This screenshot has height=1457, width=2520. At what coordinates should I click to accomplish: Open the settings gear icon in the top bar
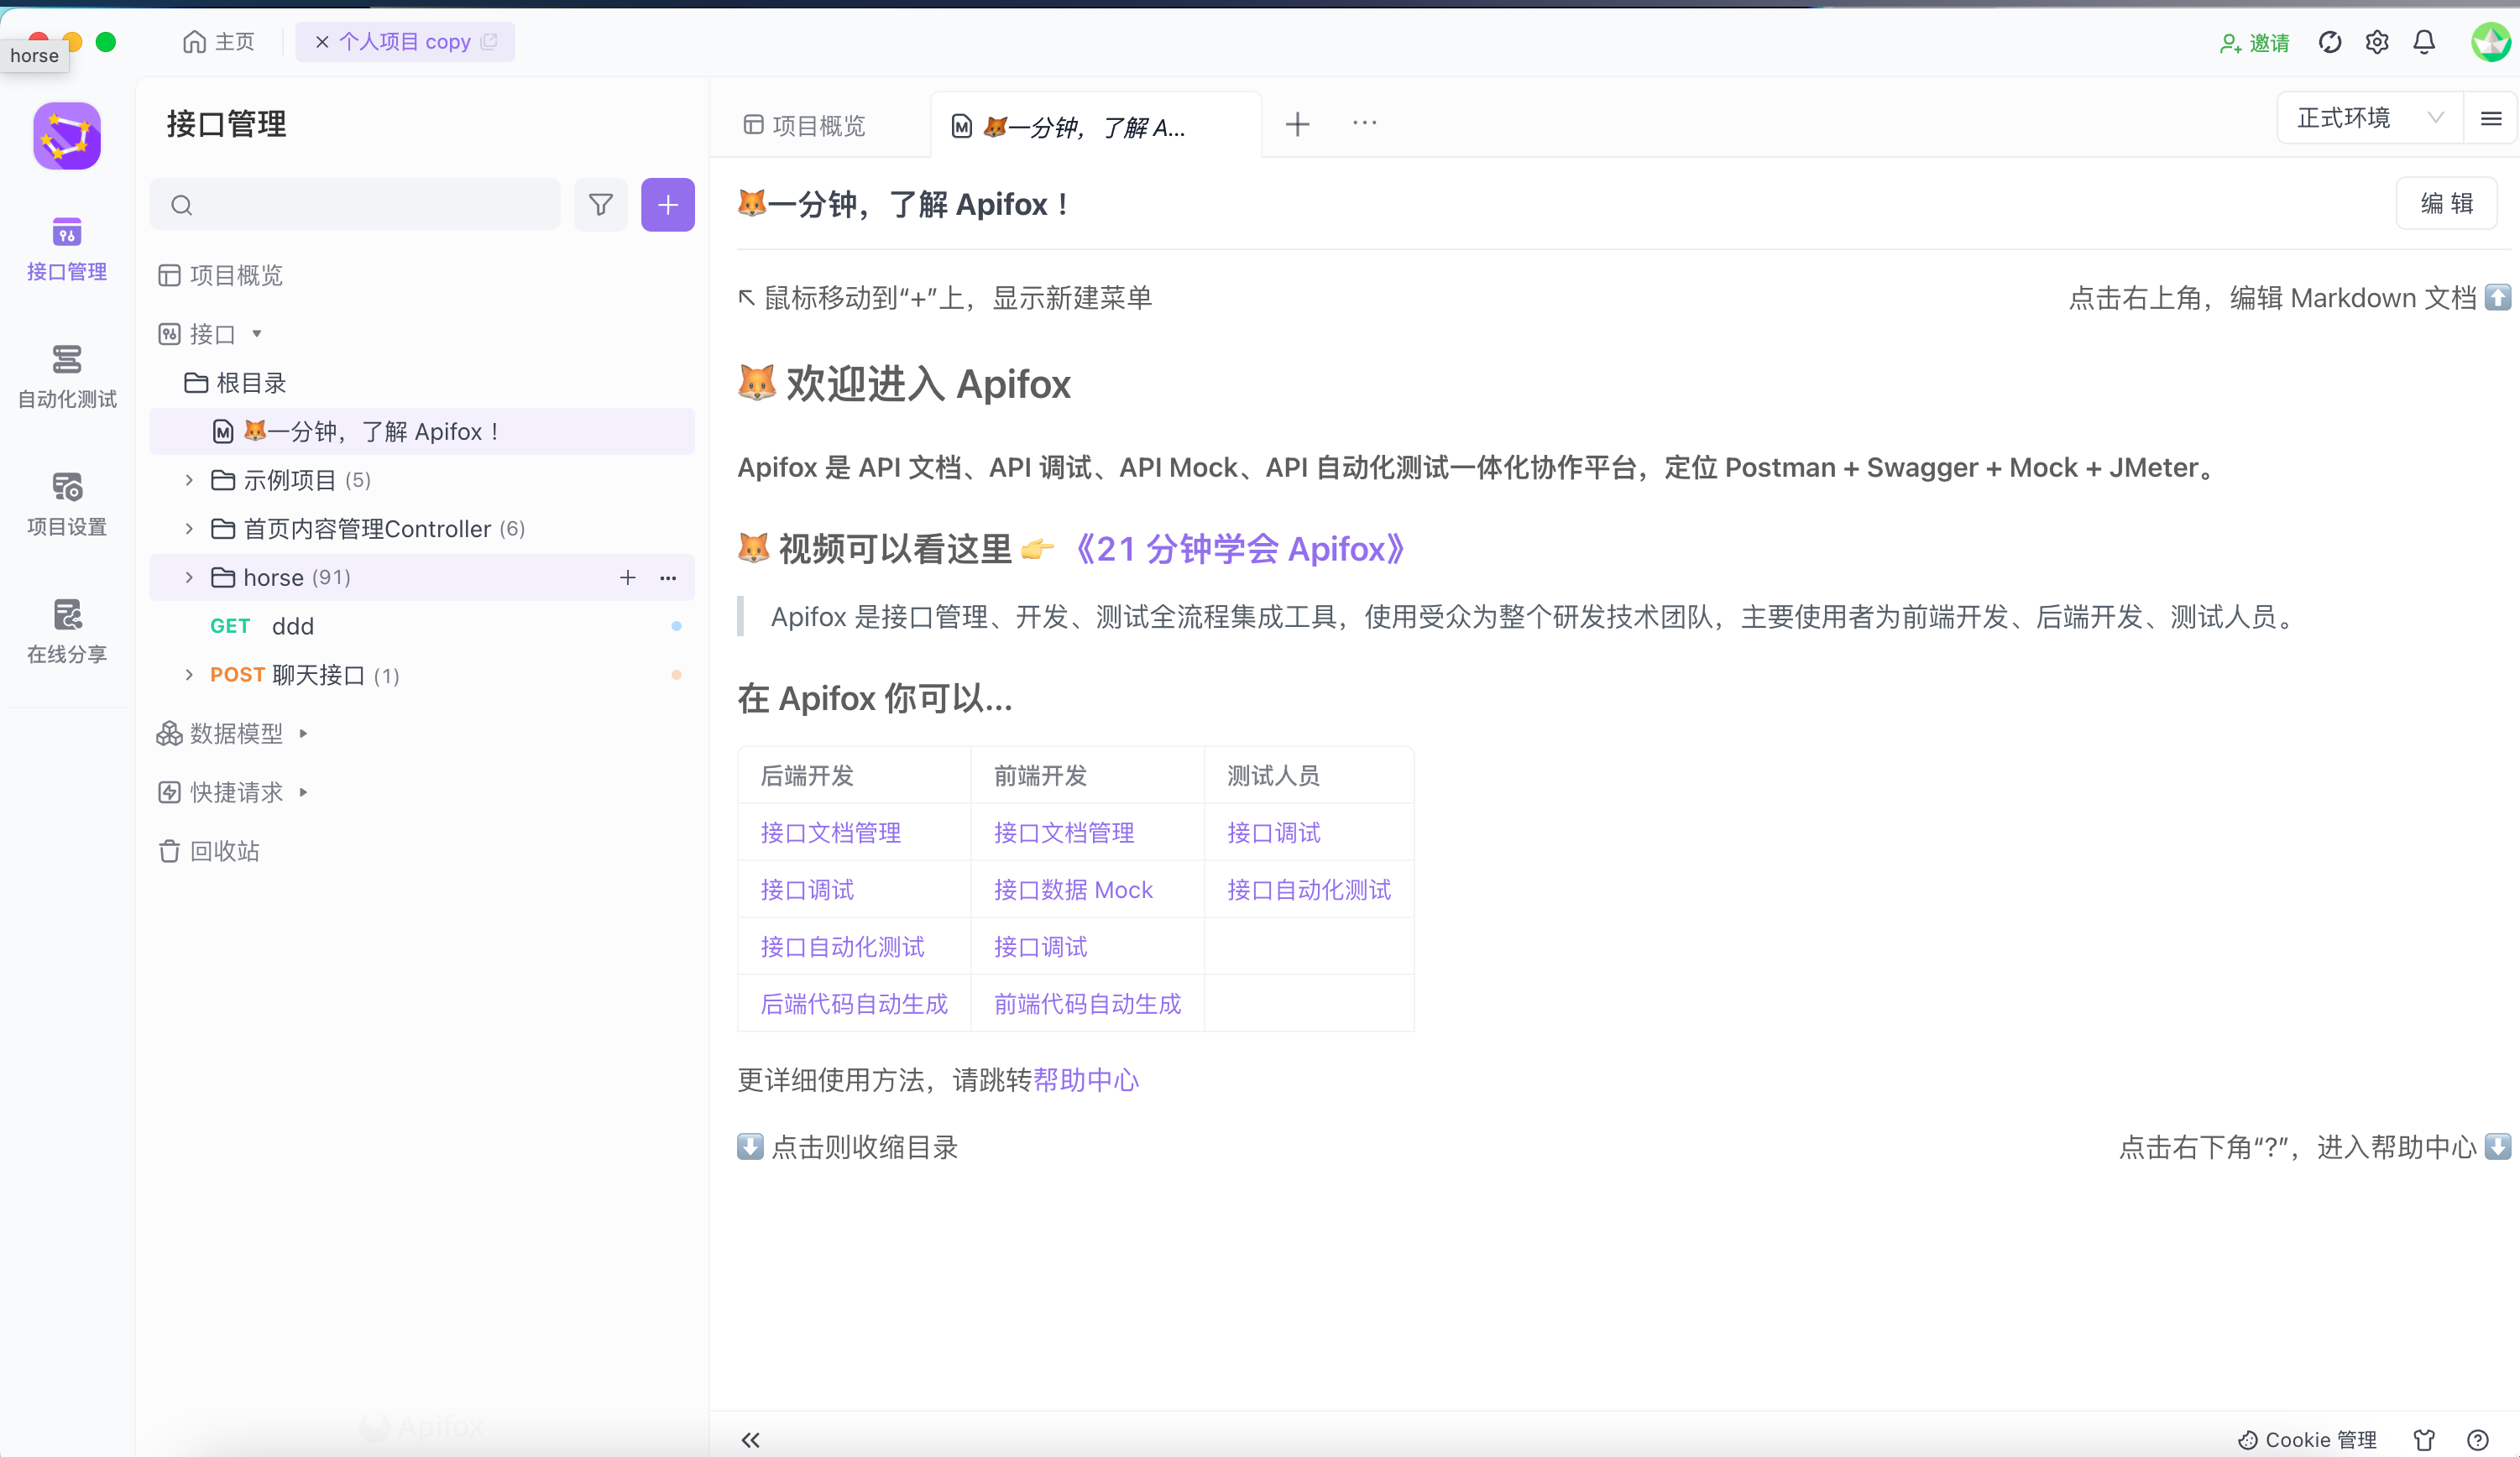point(2376,42)
